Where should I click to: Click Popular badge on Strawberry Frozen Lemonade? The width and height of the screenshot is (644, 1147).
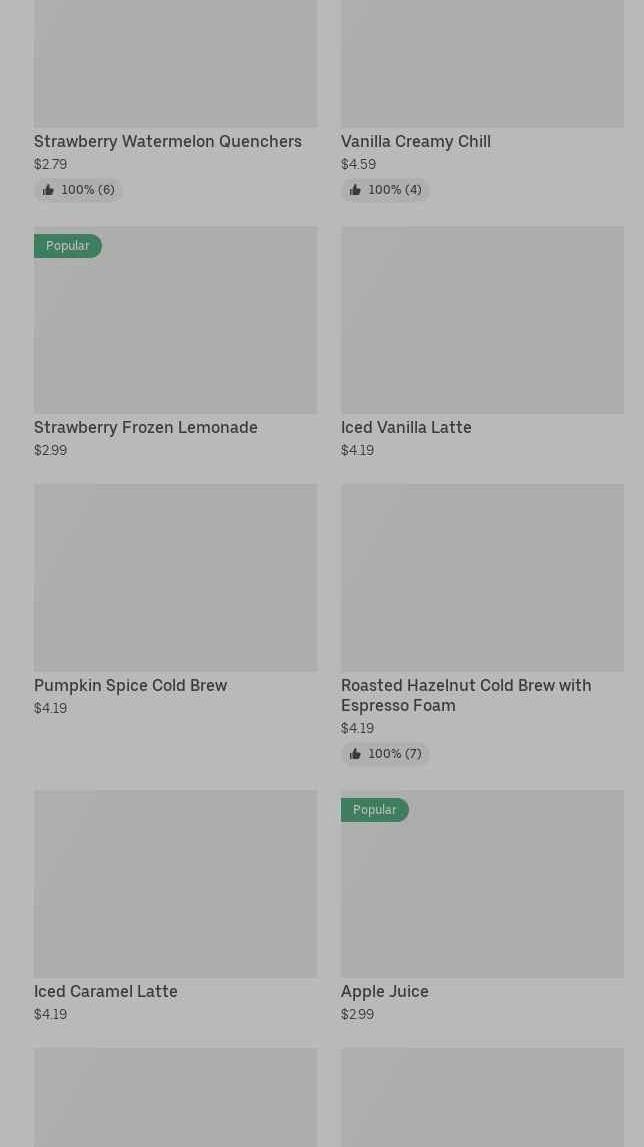(x=68, y=246)
